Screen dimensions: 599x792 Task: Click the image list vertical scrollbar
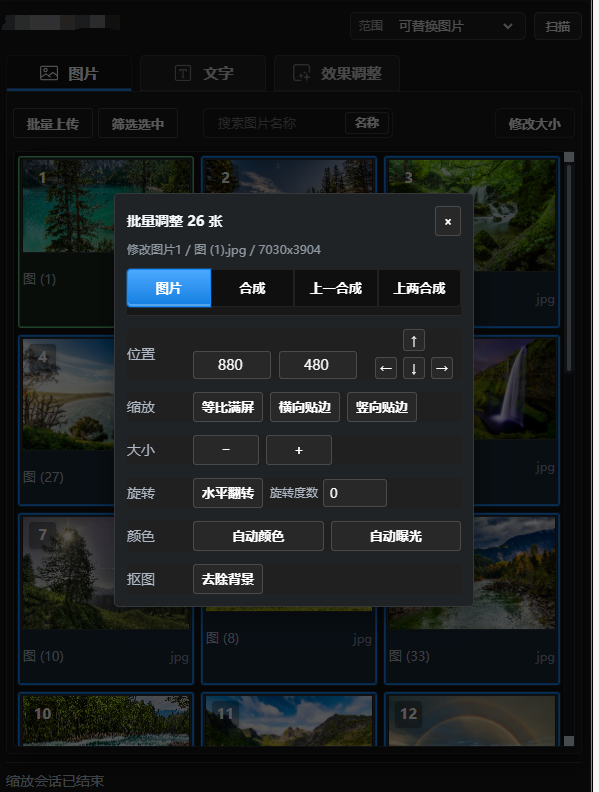click(x=569, y=268)
